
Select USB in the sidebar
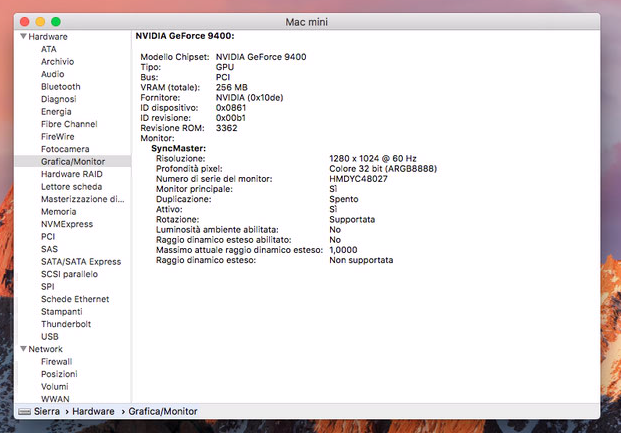coord(50,336)
